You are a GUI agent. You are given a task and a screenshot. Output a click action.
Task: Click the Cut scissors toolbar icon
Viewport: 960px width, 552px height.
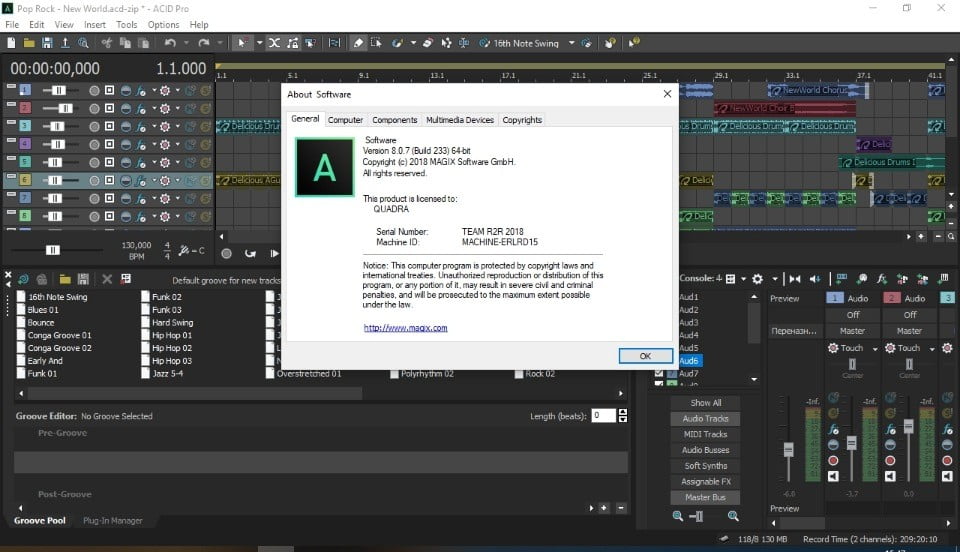pos(107,43)
